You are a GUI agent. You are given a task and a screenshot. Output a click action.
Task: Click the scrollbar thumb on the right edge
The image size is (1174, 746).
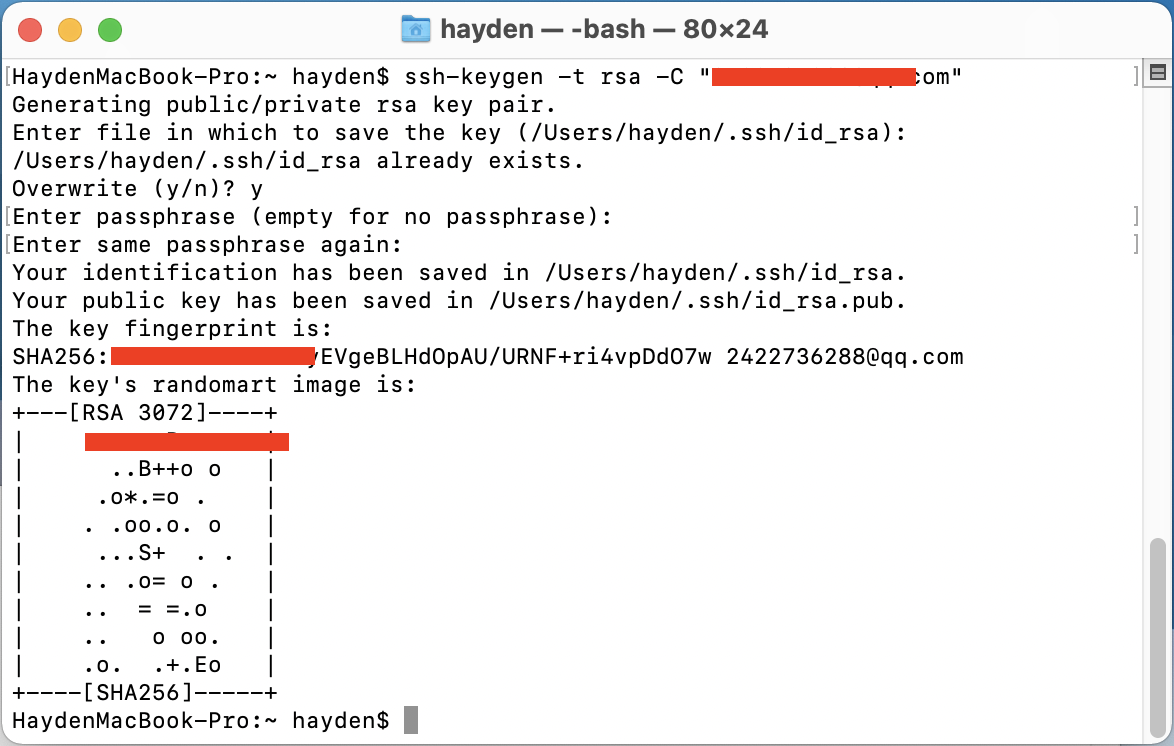click(x=1158, y=637)
